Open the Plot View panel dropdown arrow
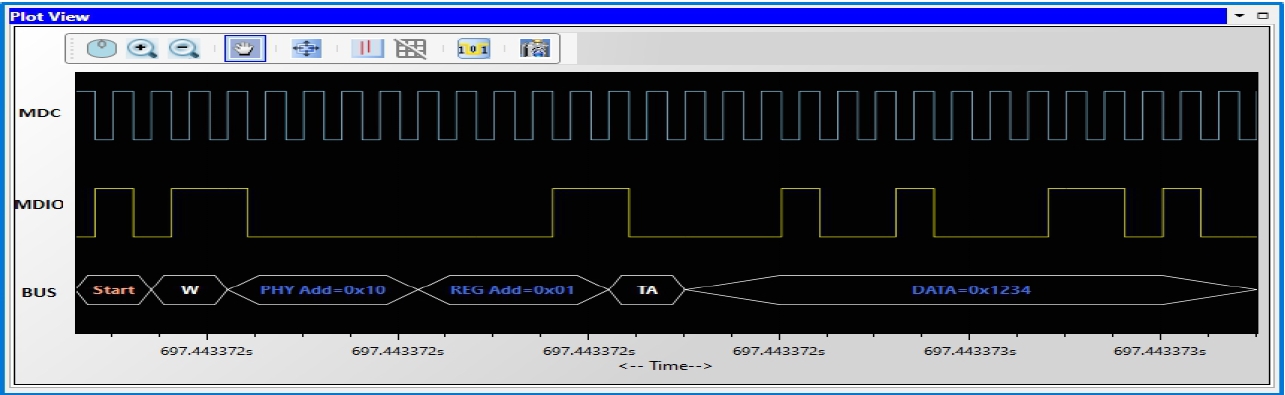This screenshot has height=395, width=1285. pyautogui.click(x=1239, y=16)
